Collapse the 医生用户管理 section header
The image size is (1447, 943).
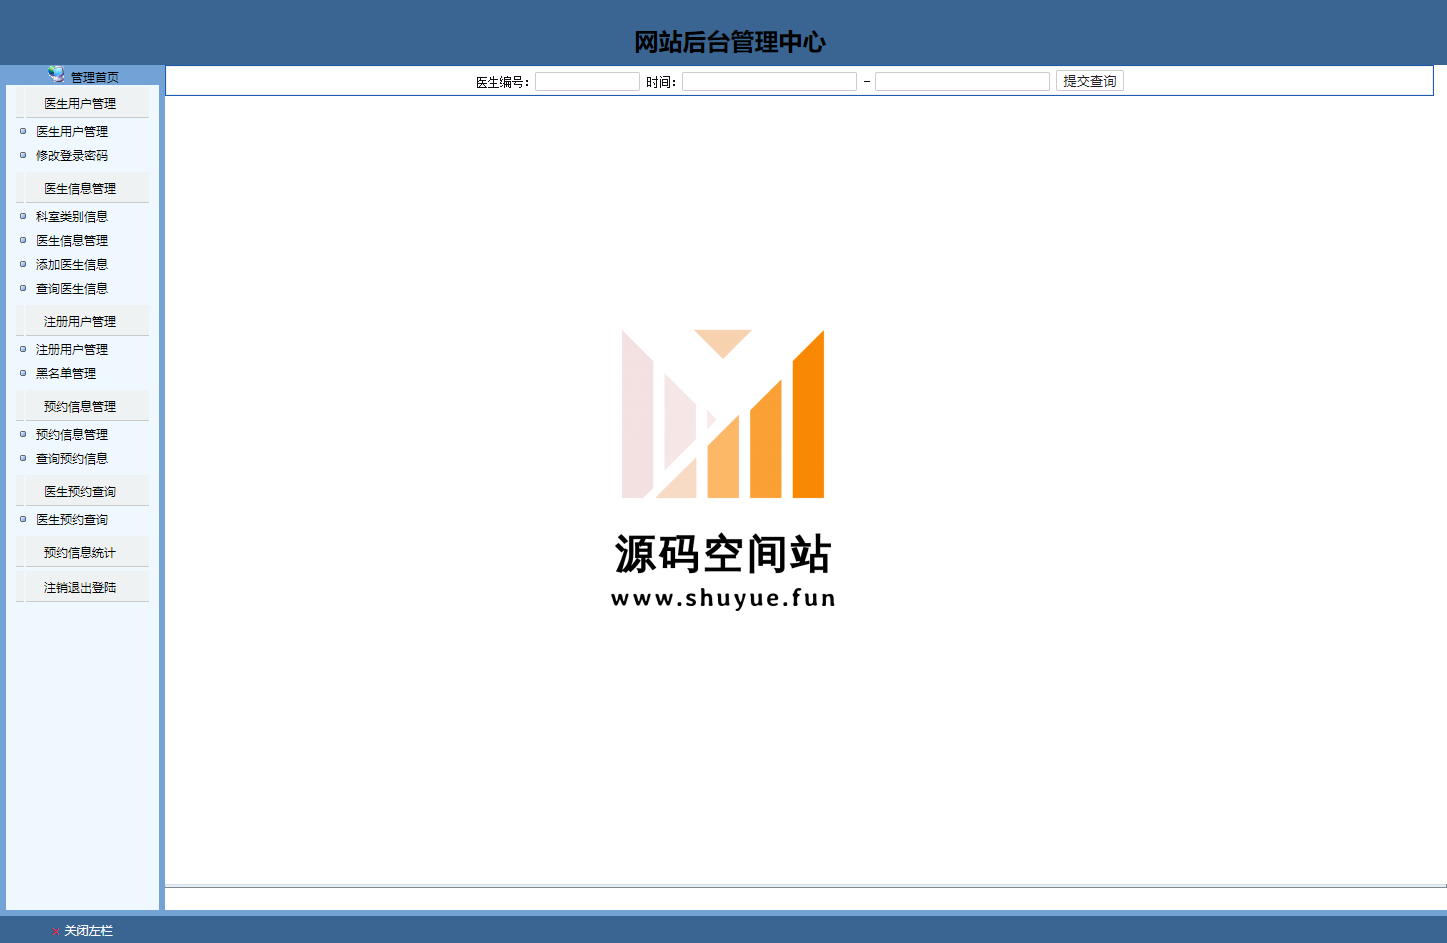[82, 103]
